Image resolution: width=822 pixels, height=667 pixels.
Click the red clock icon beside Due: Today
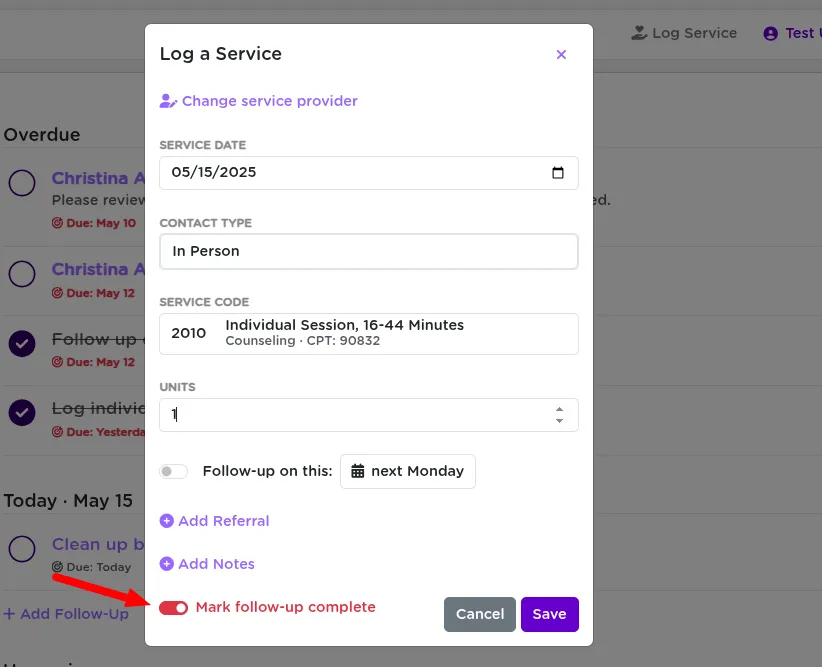[x=60, y=567]
